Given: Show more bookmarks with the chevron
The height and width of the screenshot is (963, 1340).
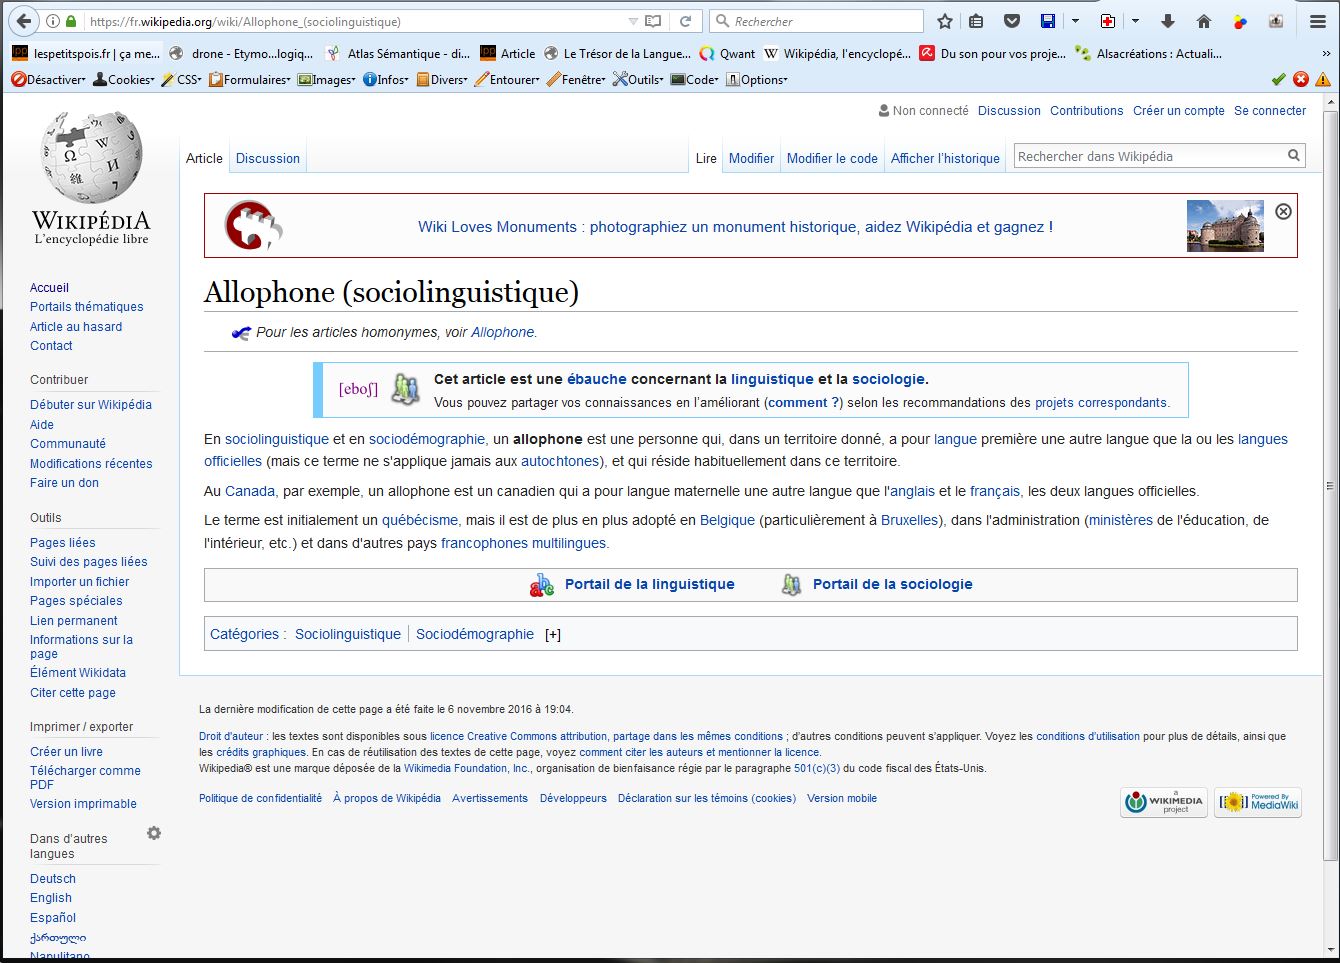Looking at the screenshot, I should [1326, 54].
